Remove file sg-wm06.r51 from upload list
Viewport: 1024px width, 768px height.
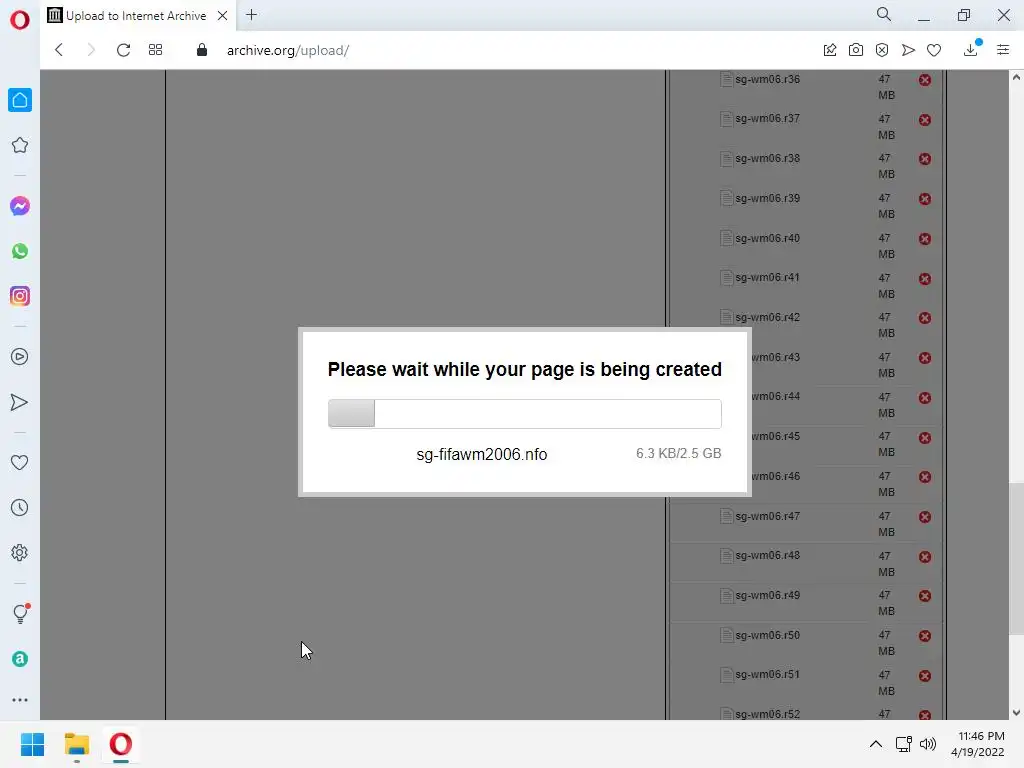[925, 675]
